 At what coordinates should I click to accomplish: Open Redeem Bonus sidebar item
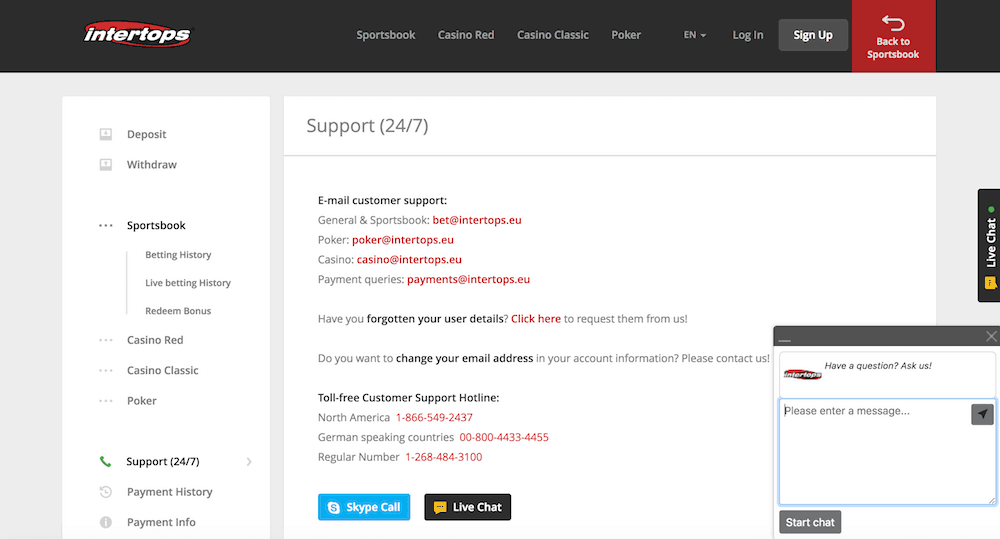[x=178, y=311]
